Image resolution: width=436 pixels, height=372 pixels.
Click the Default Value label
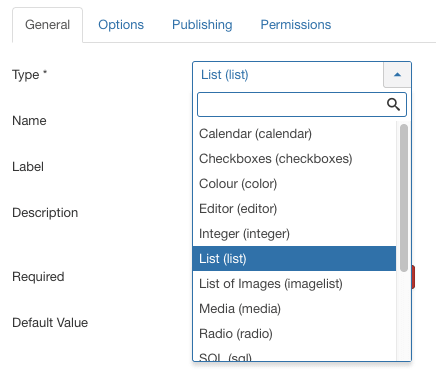[50, 323]
